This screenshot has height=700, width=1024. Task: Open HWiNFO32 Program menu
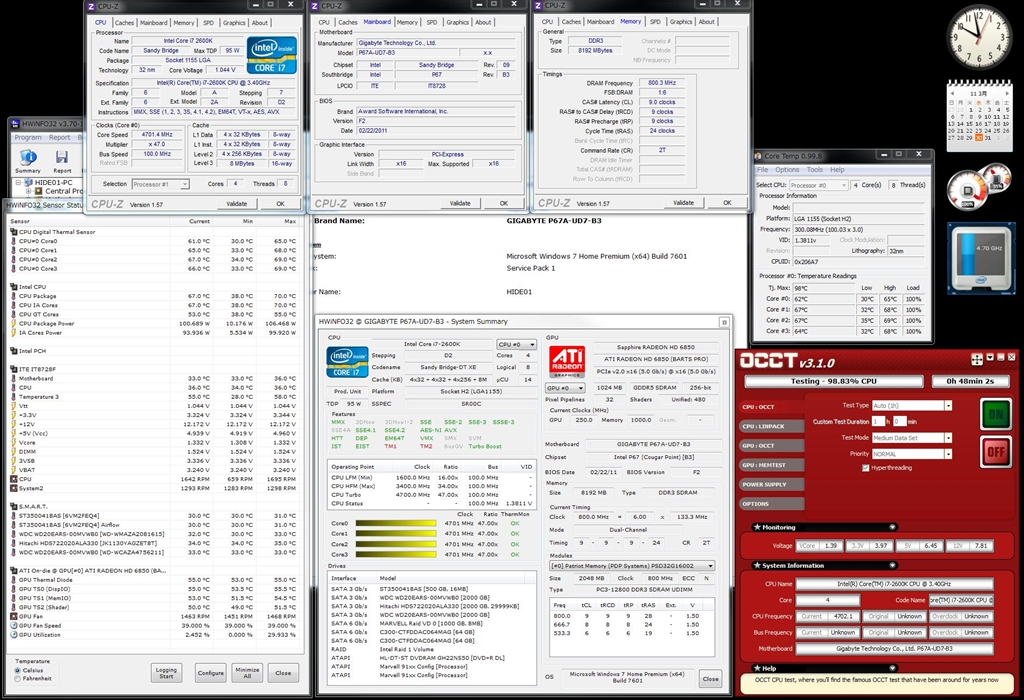coord(28,138)
